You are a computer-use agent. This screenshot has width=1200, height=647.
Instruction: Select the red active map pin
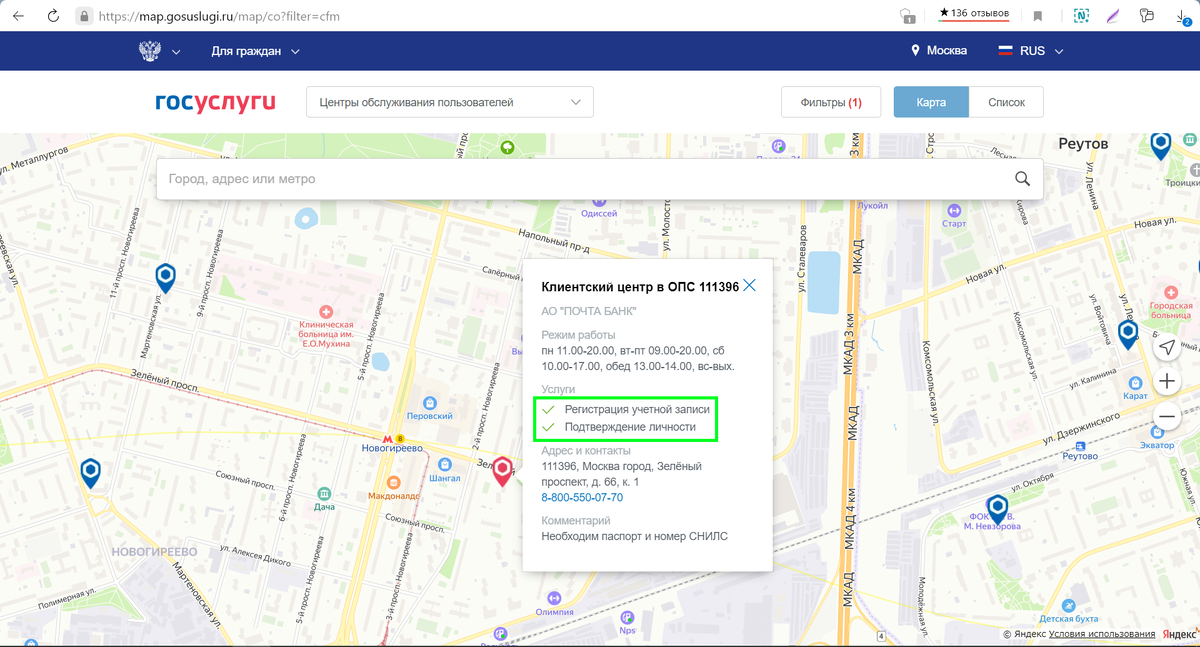pos(502,470)
